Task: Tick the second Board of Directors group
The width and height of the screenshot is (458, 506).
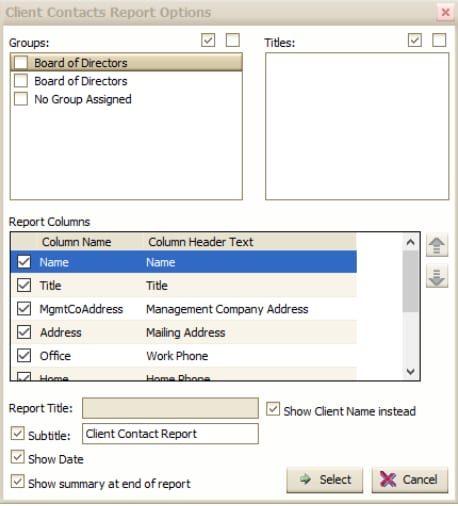Action: click(21, 81)
